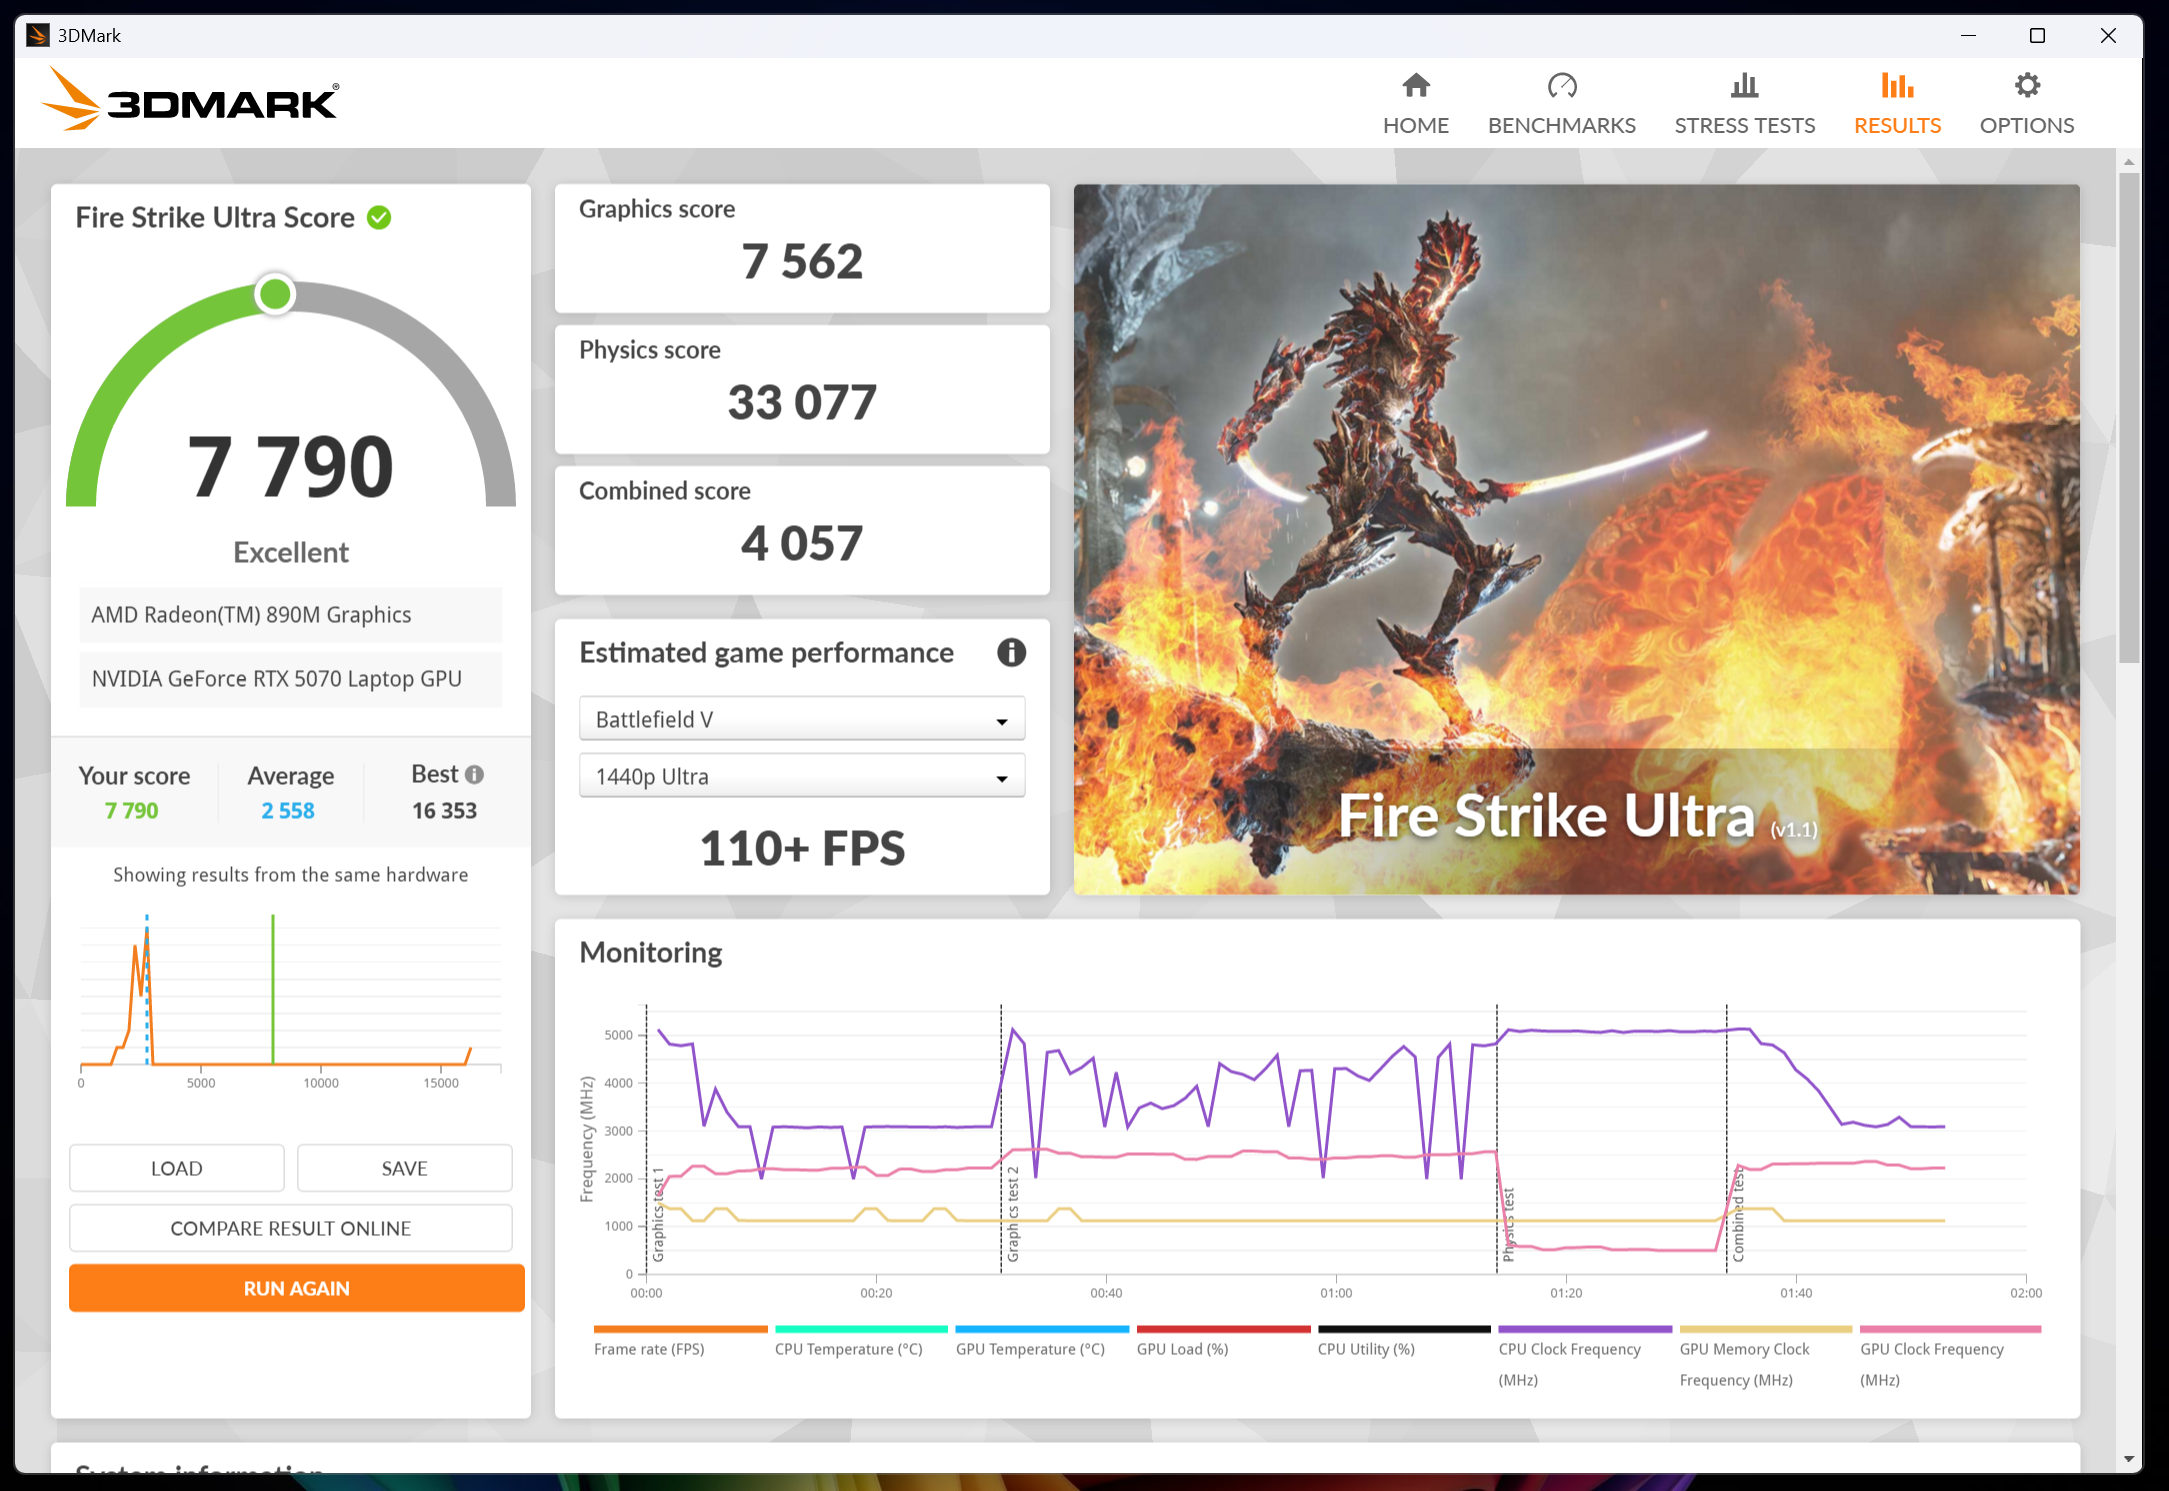Screen dimensions: 2169x1491
Task: Click the info icon beside Best
Action: (x=475, y=774)
